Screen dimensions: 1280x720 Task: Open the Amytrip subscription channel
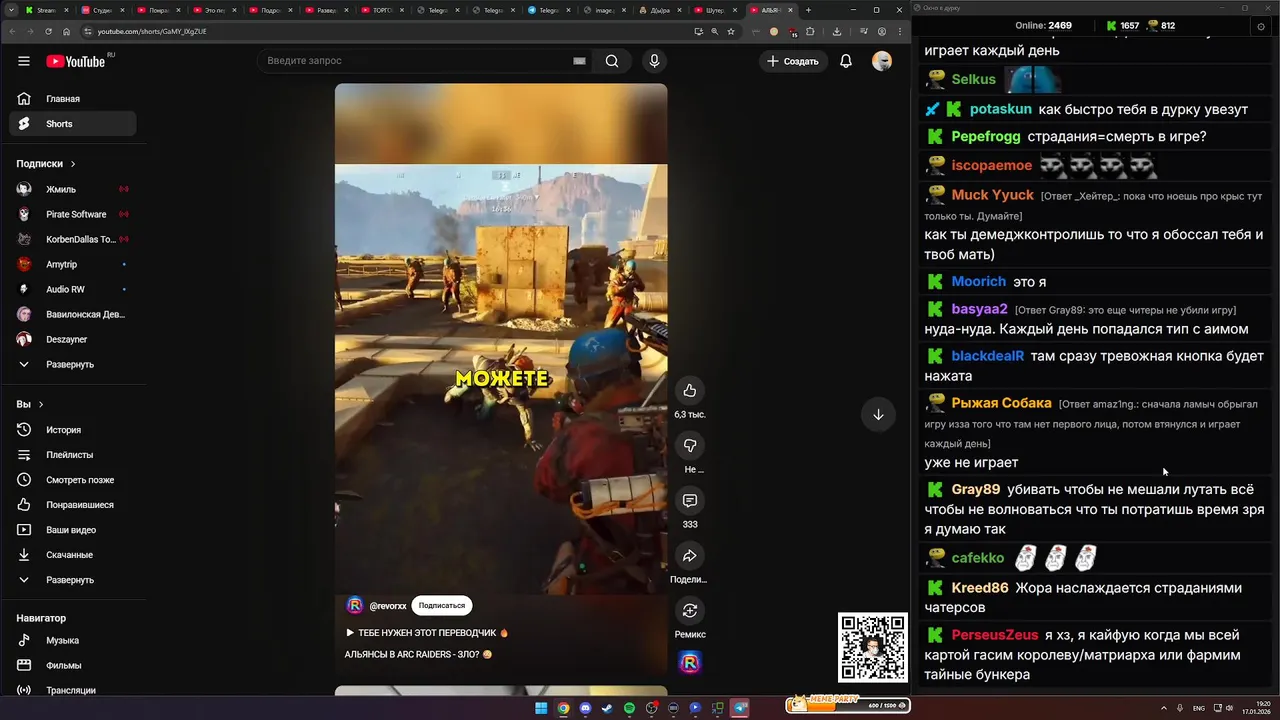[72, 264]
